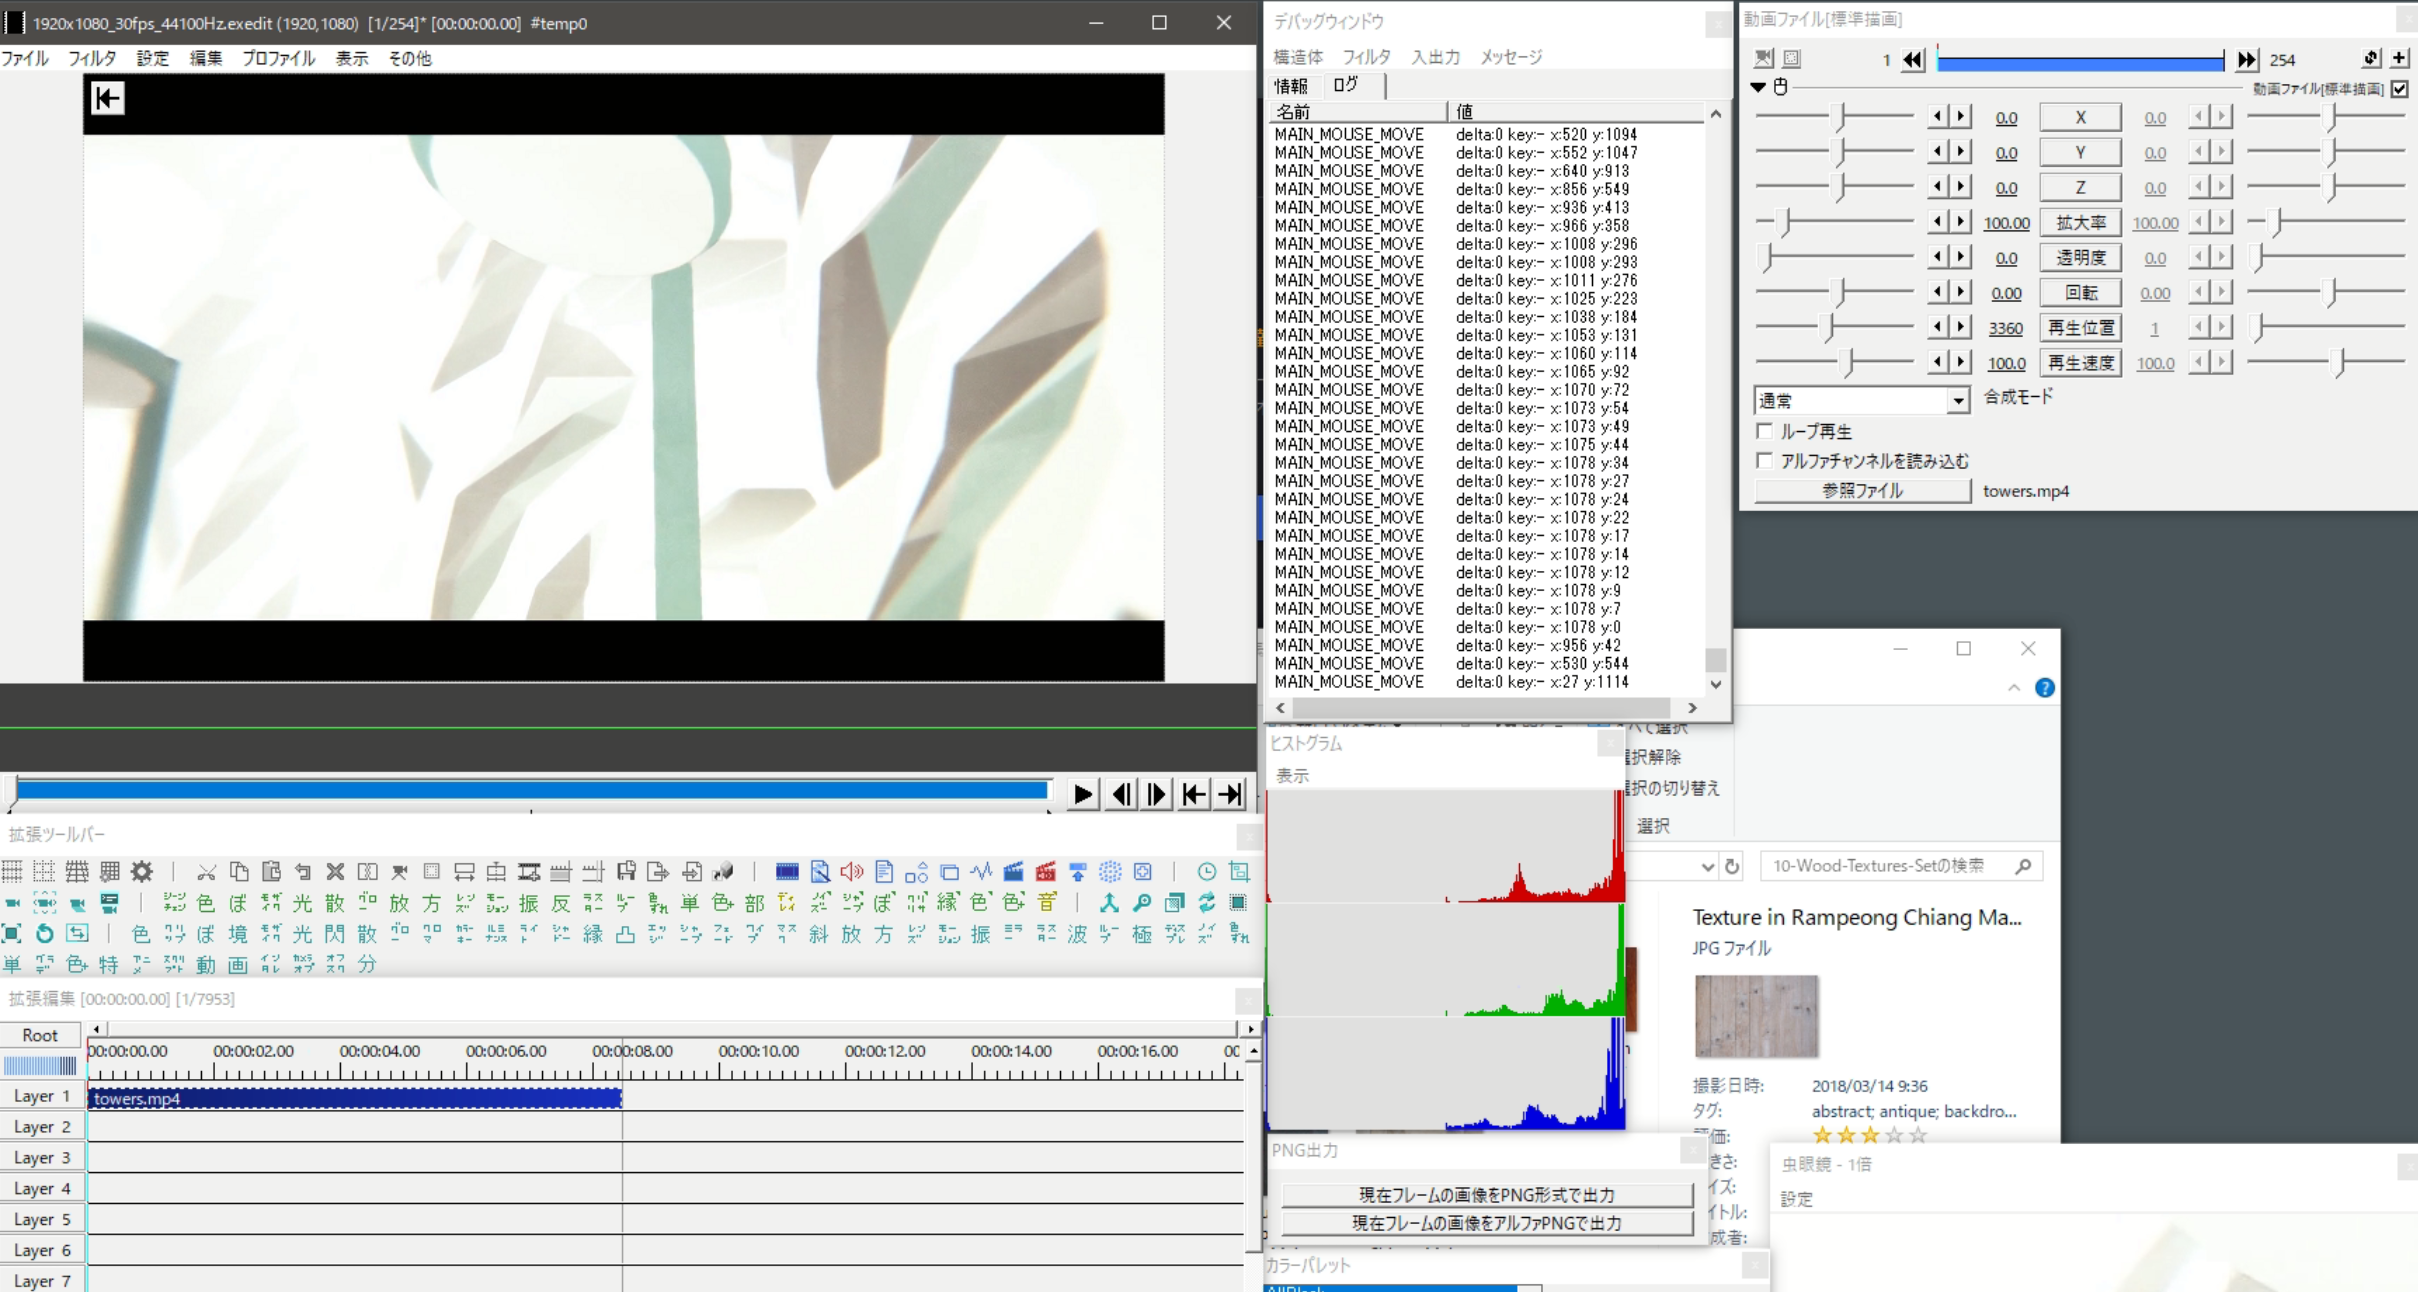Click the scissors cut icon in toolbar
This screenshot has height=1292, width=2418.
click(206, 871)
